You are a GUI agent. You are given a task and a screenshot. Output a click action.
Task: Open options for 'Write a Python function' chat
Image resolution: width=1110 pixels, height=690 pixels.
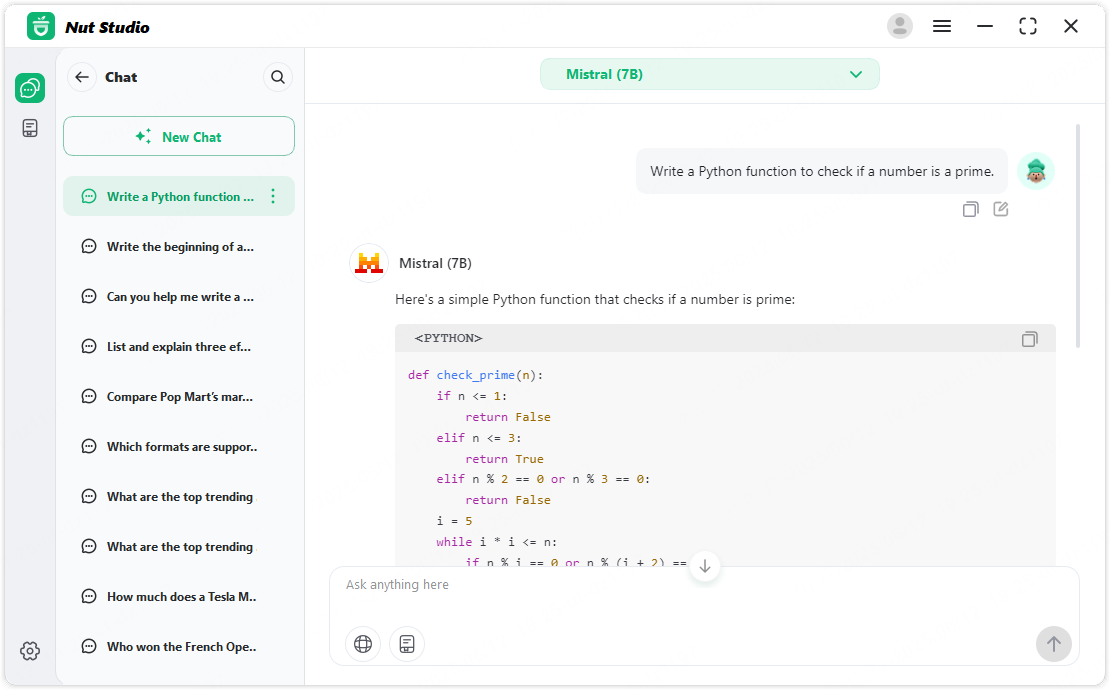(x=273, y=196)
